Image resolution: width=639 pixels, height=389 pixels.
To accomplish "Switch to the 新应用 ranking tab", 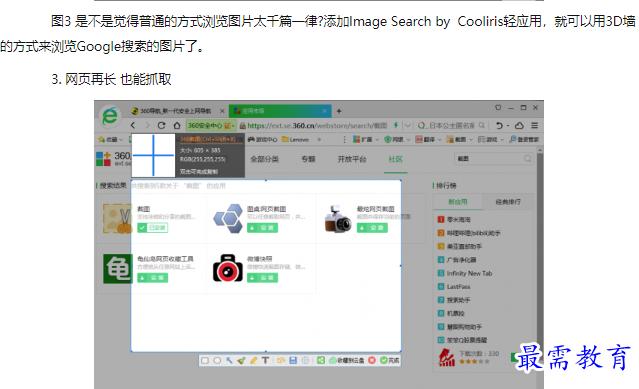I will pyautogui.click(x=458, y=202).
